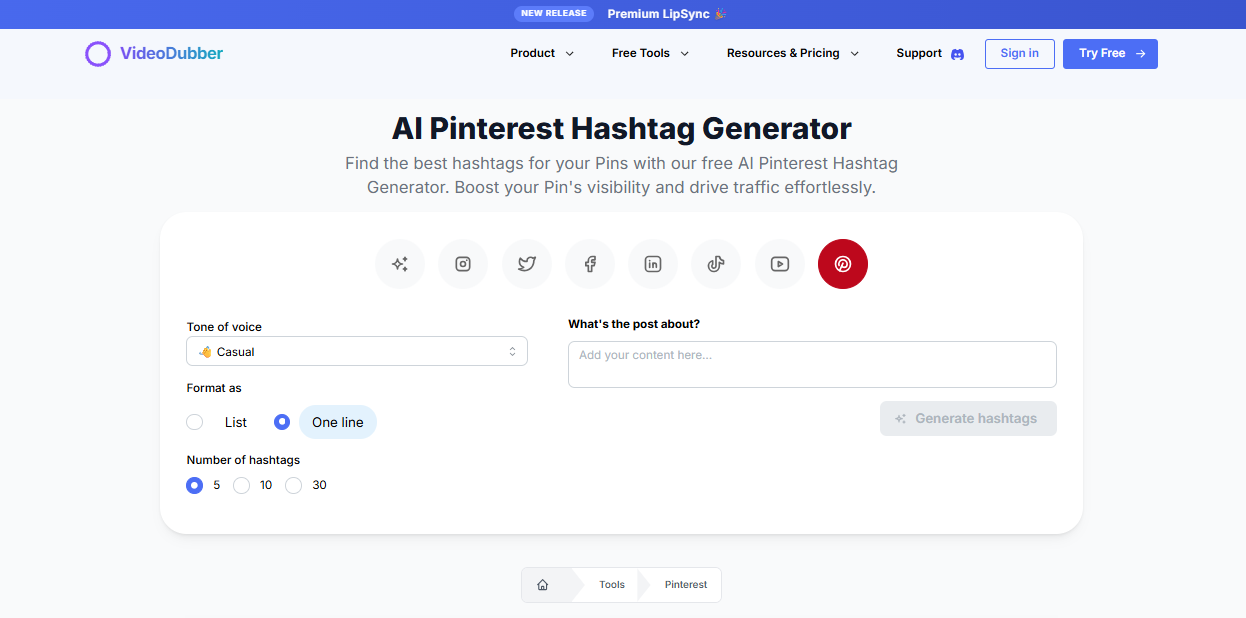Focus the 'Add your content here' text box
The height and width of the screenshot is (618, 1246).
(812, 364)
